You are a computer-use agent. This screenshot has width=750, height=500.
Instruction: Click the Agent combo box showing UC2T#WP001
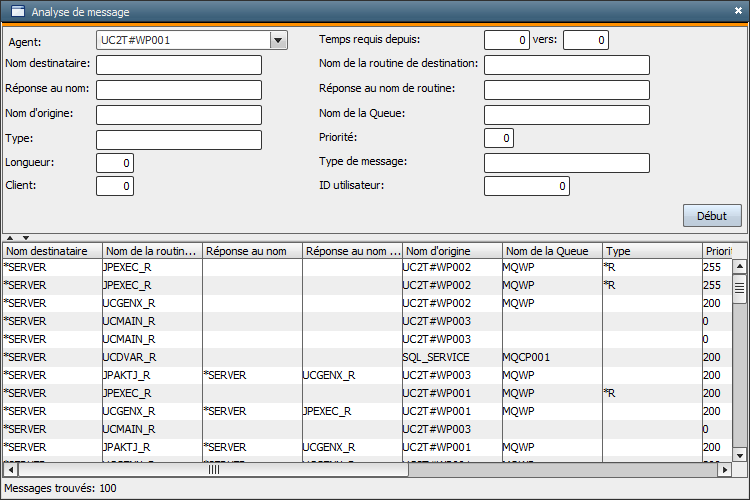(x=191, y=40)
